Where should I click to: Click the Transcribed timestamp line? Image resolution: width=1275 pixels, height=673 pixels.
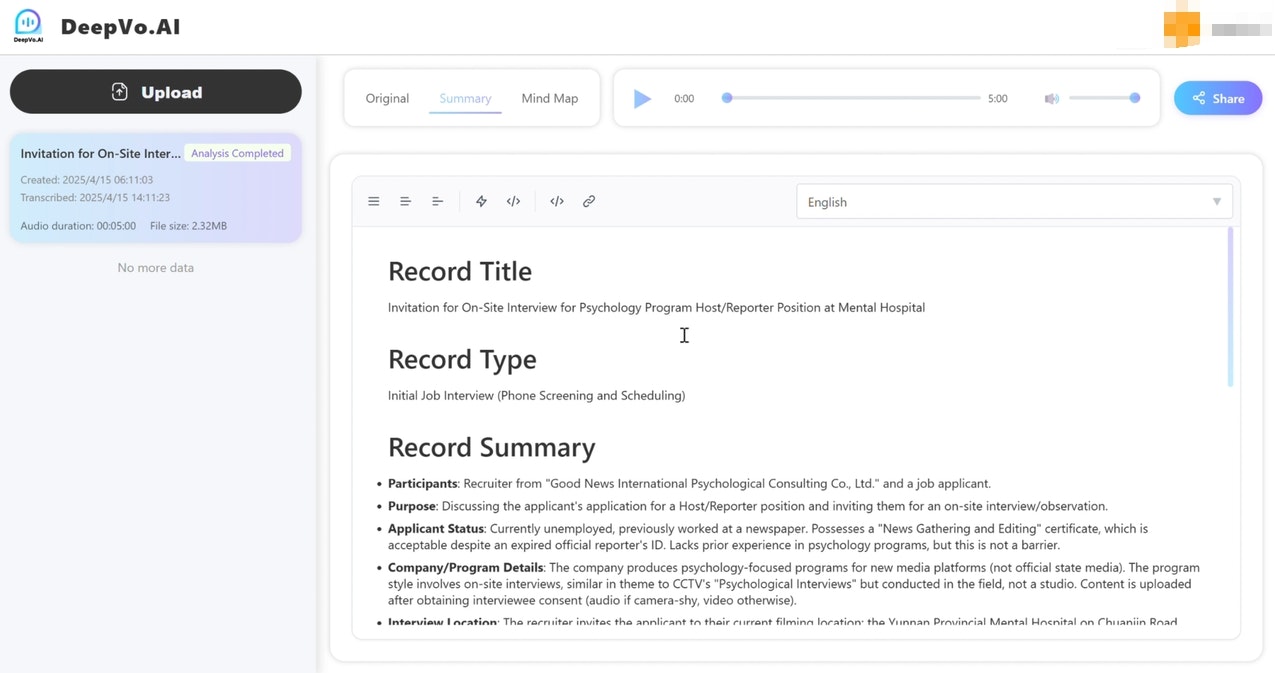tap(95, 198)
